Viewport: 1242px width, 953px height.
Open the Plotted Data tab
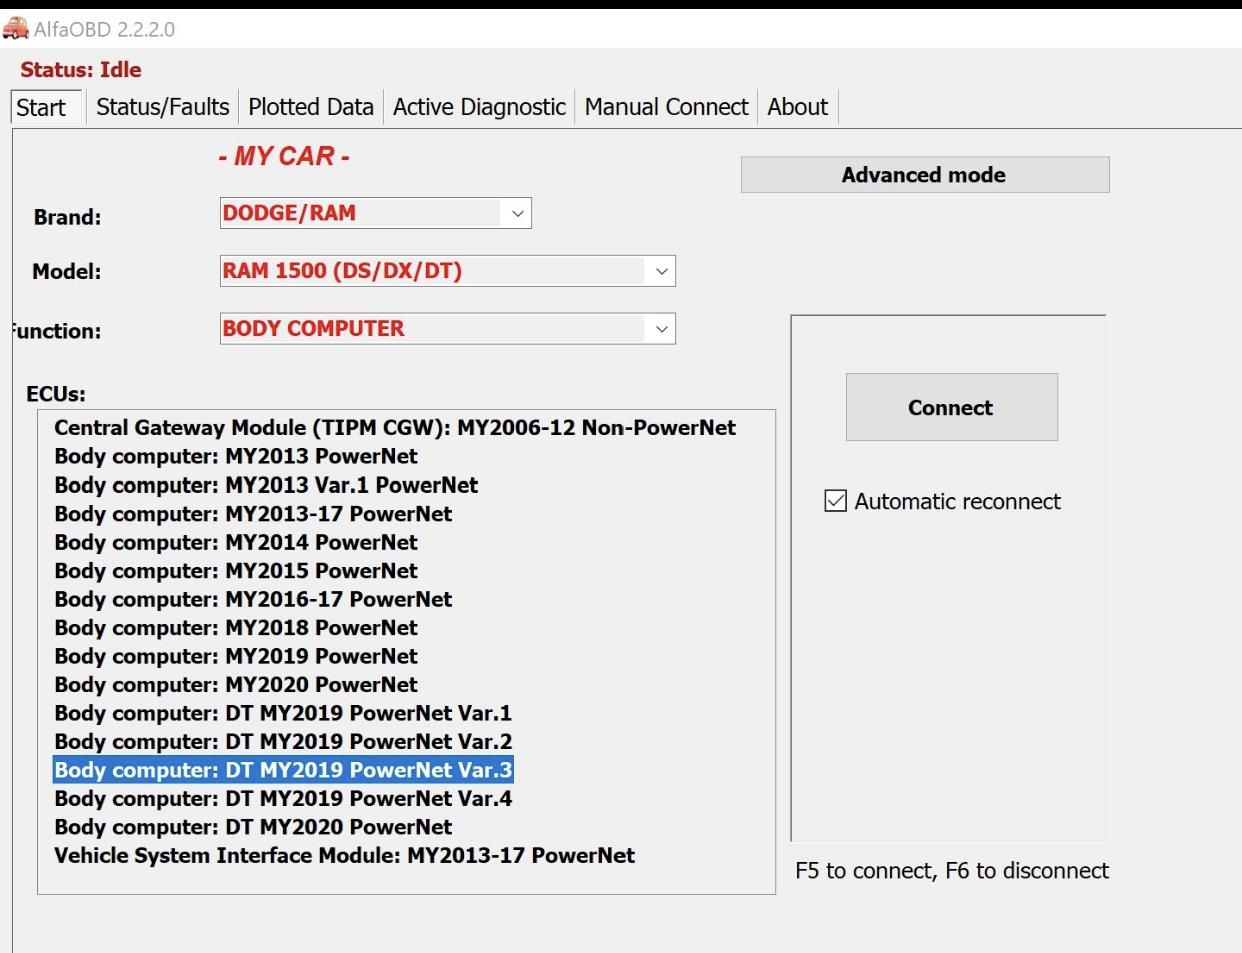pyautogui.click(x=311, y=107)
